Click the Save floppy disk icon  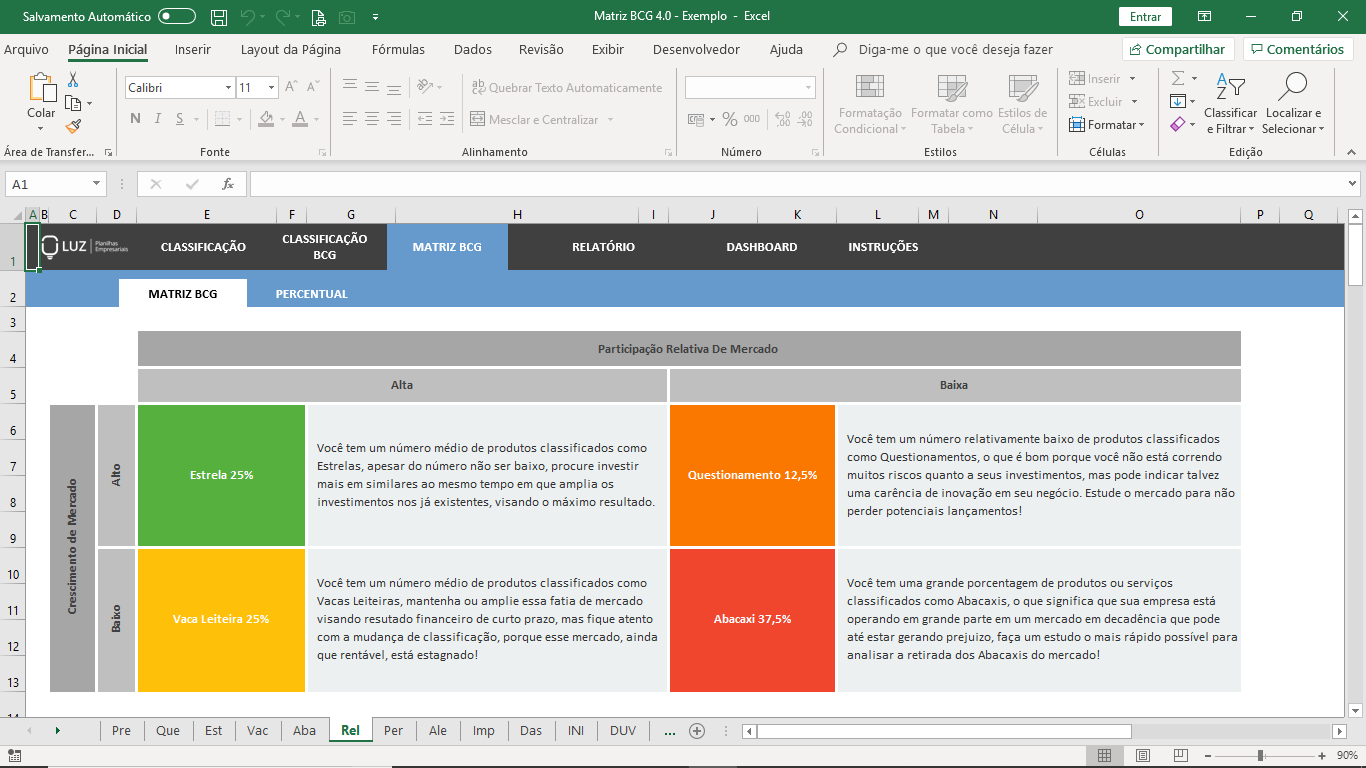tap(219, 17)
